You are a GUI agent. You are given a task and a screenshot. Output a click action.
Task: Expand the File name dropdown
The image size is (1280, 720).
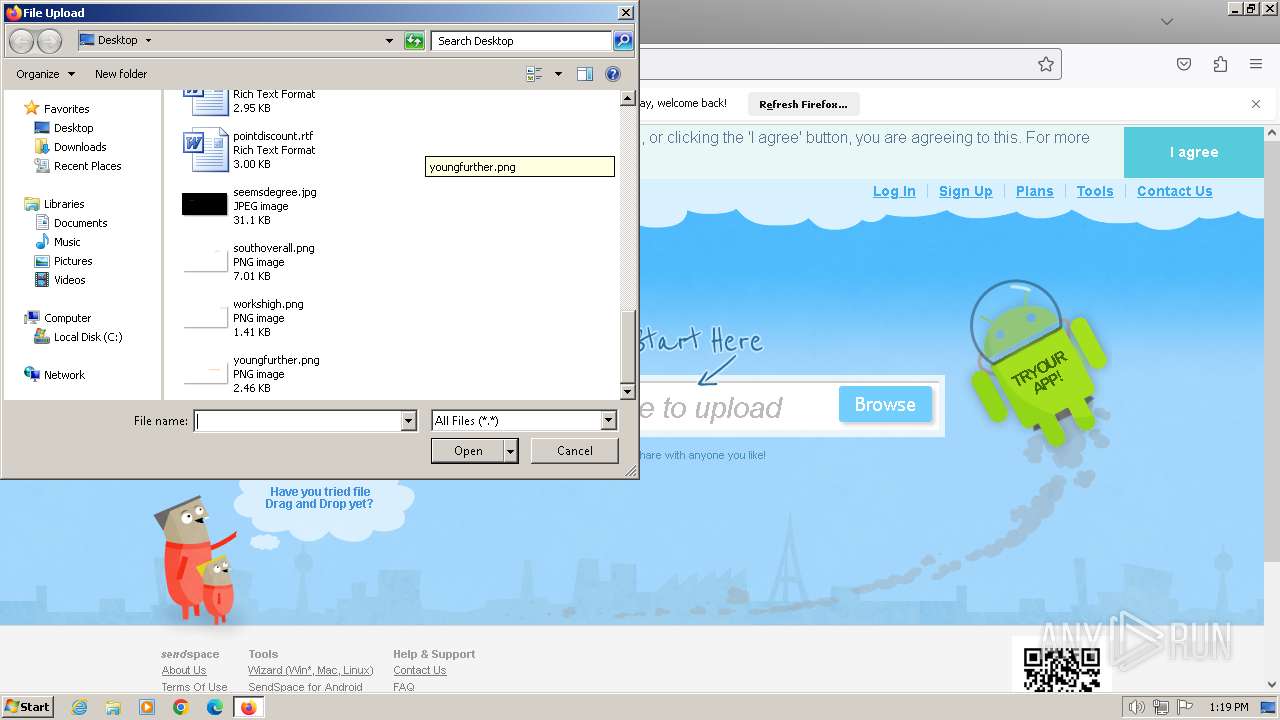click(x=408, y=421)
